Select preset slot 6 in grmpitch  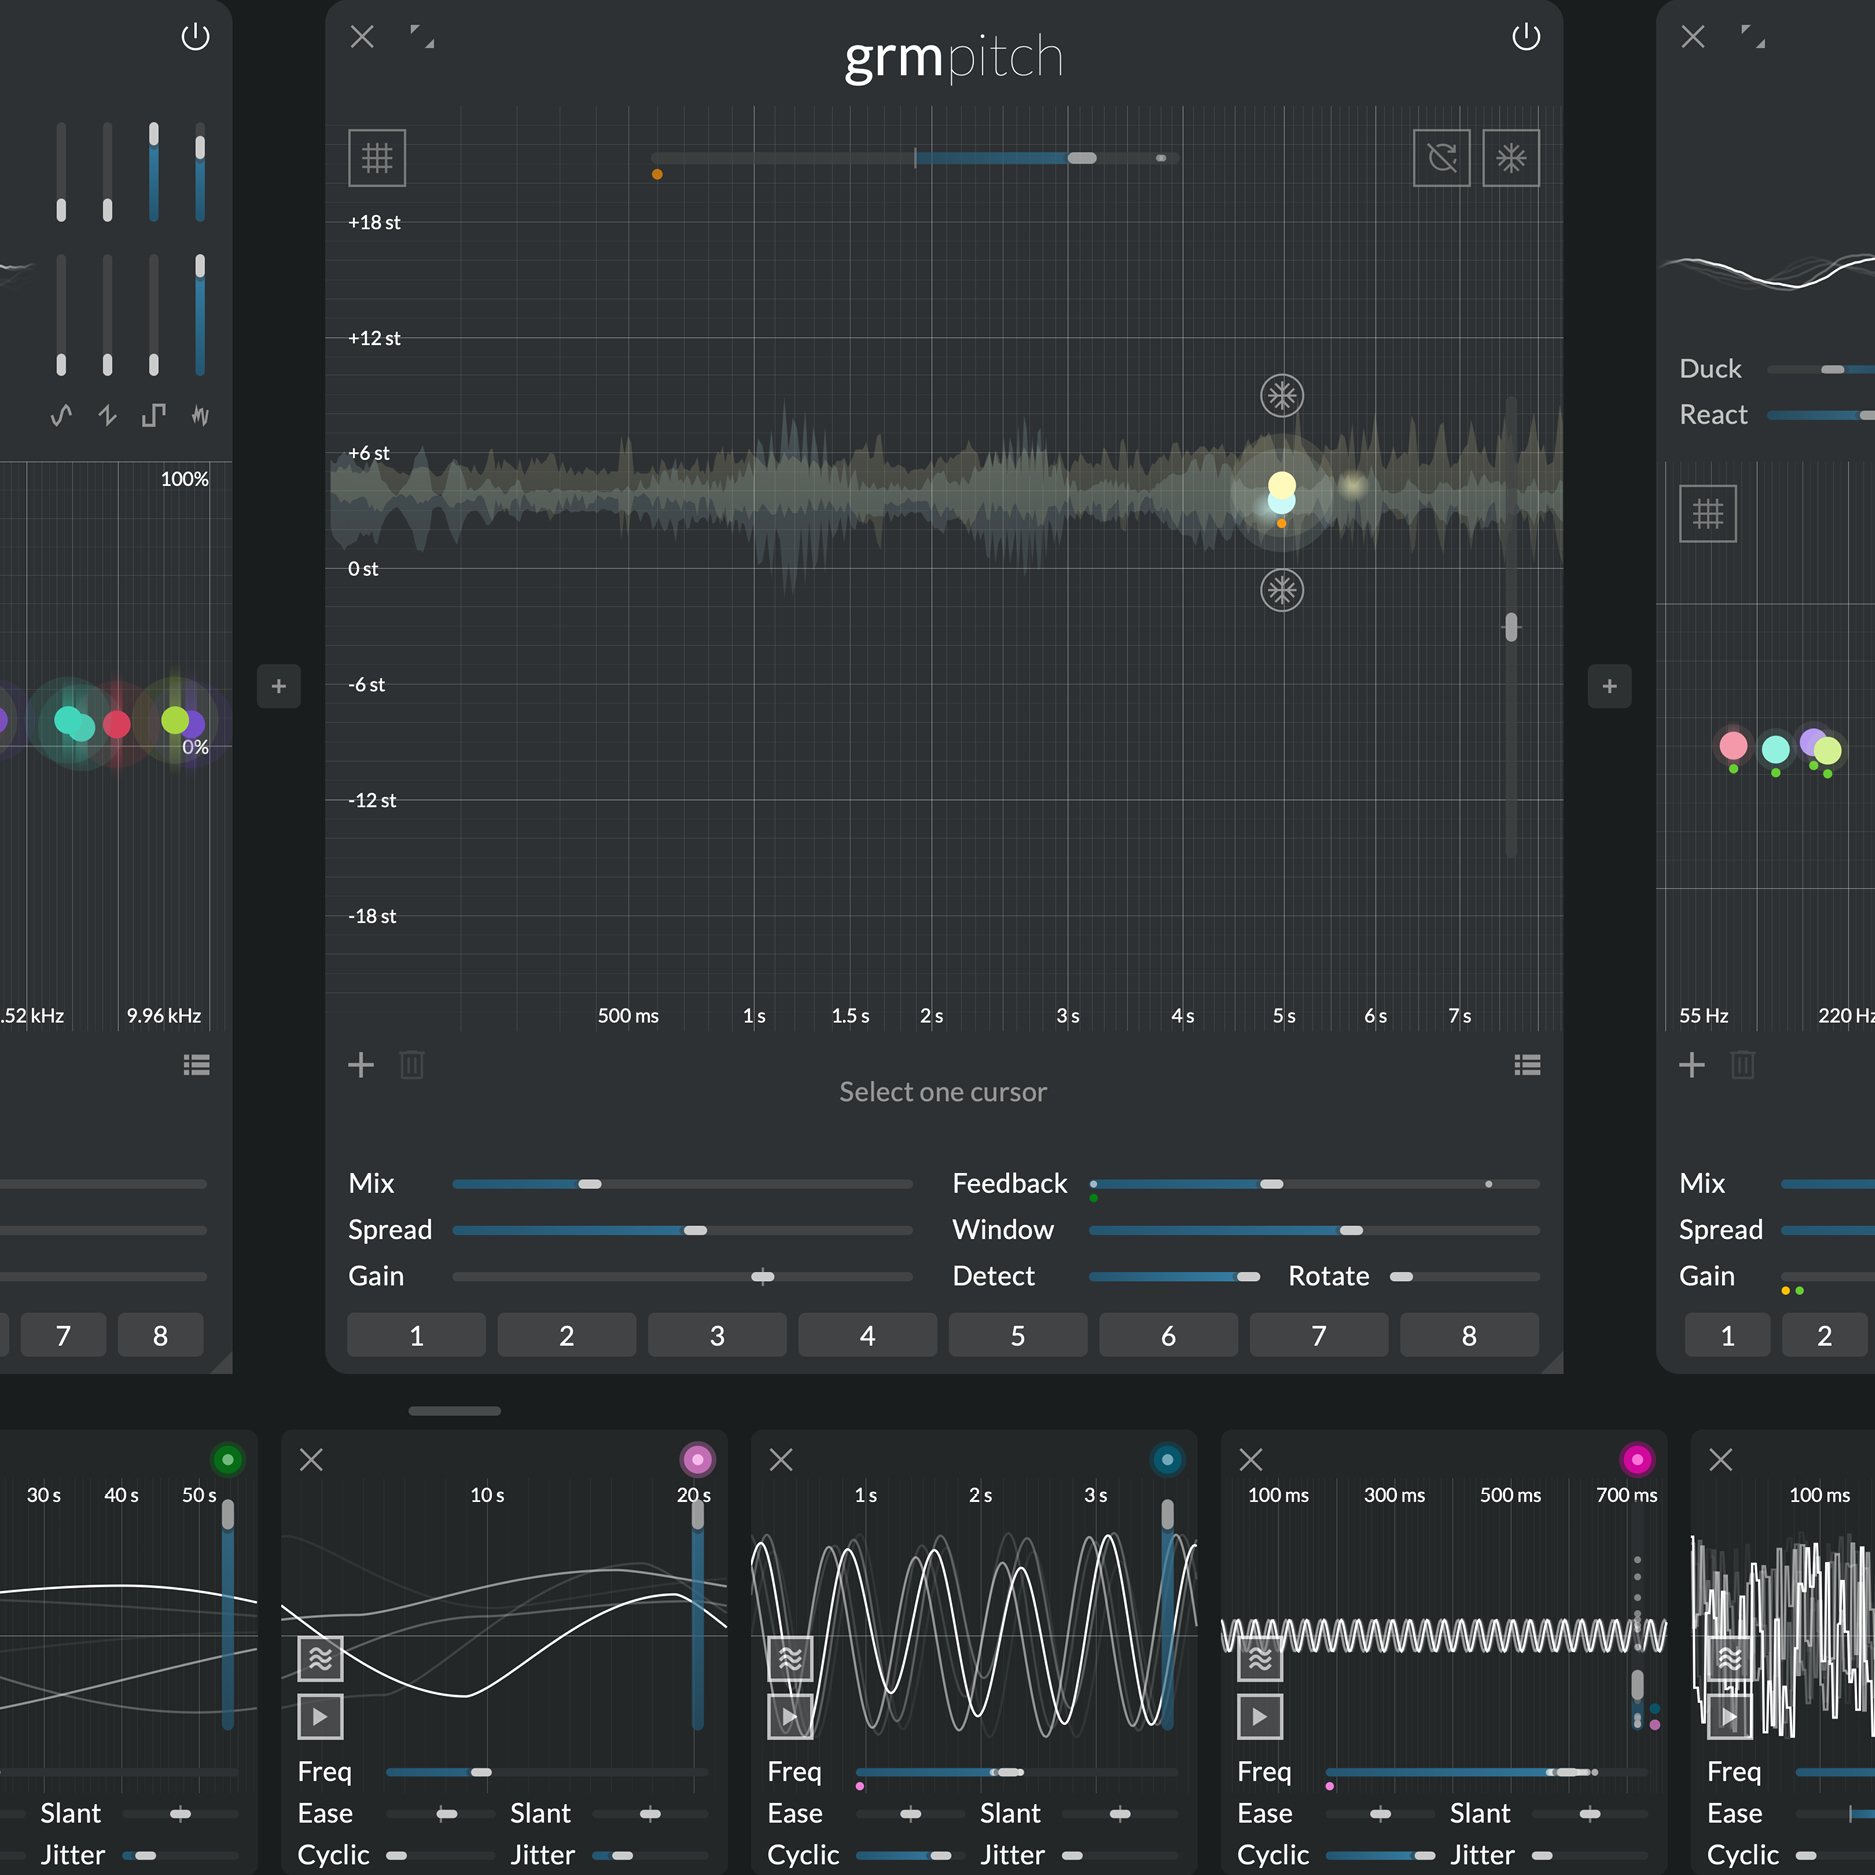point(1168,1336)
